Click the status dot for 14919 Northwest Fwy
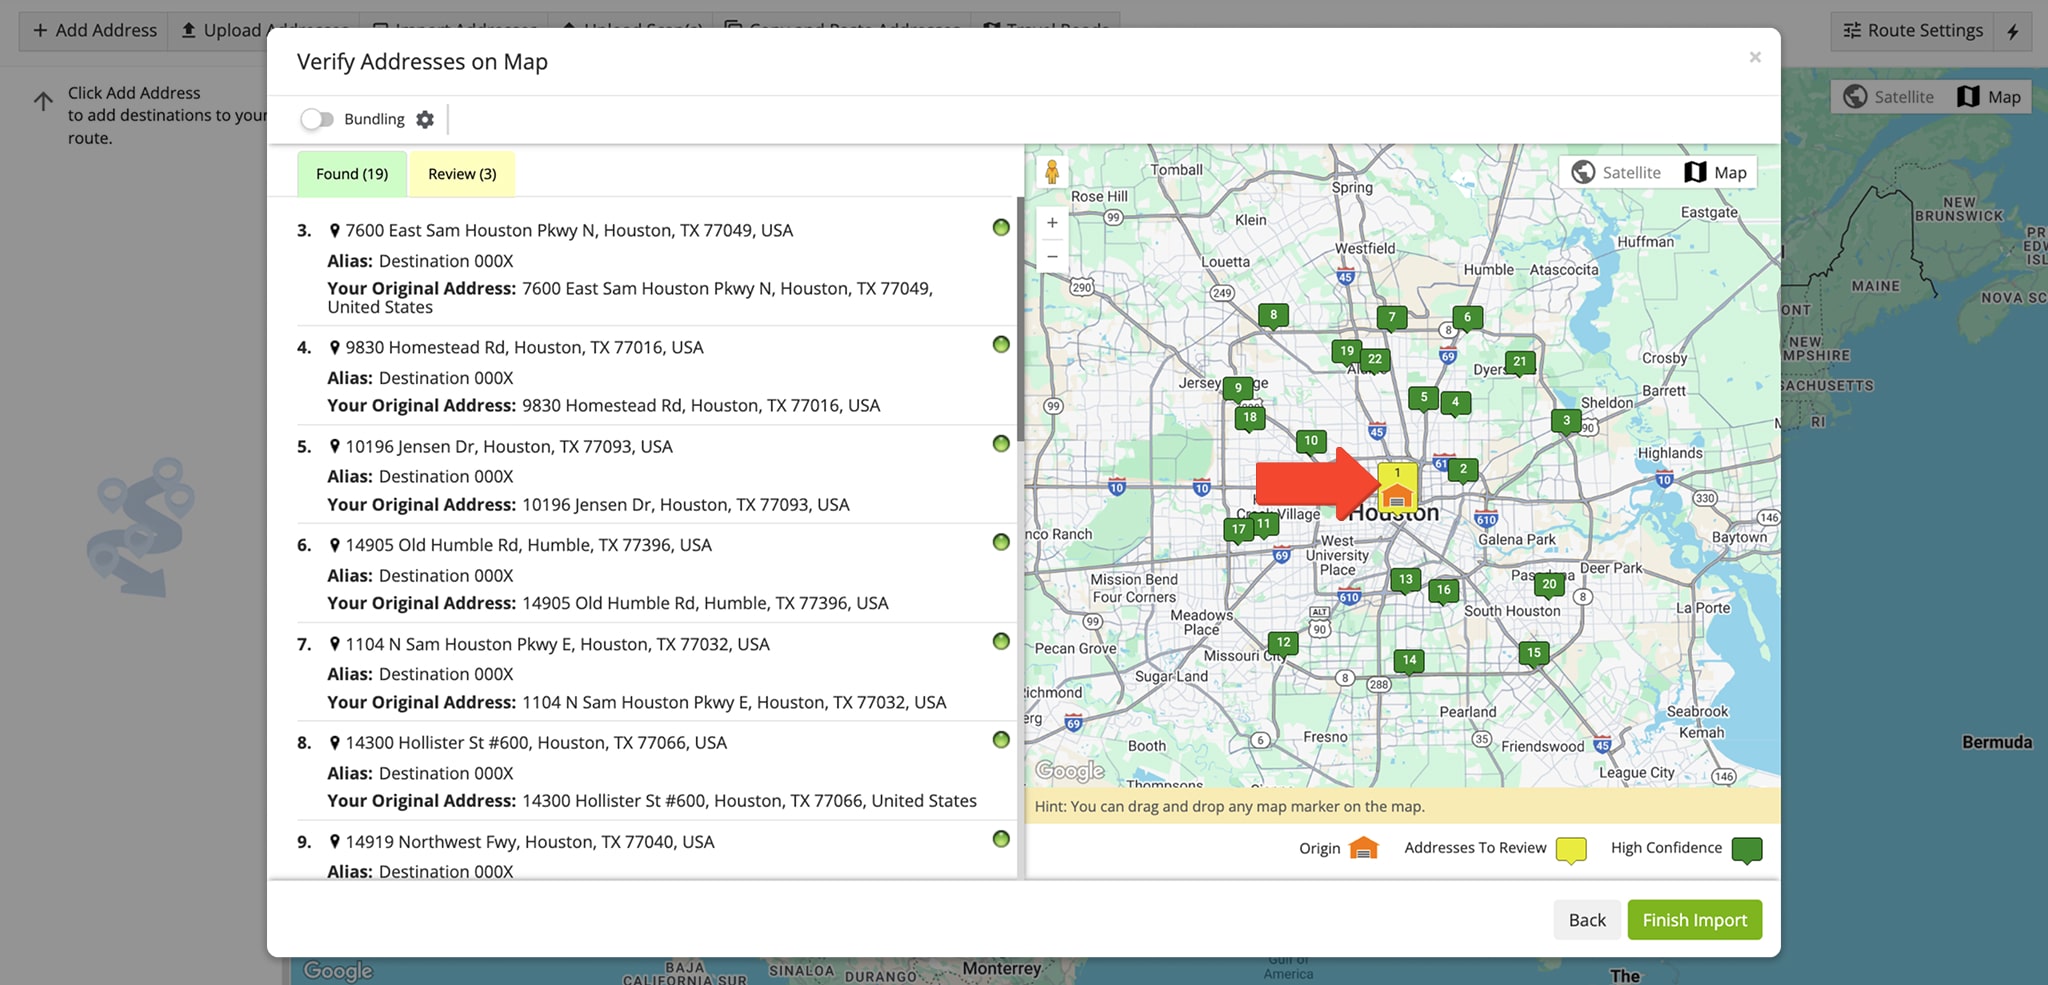This screenshot has width=2048, height=985. 1001,839
